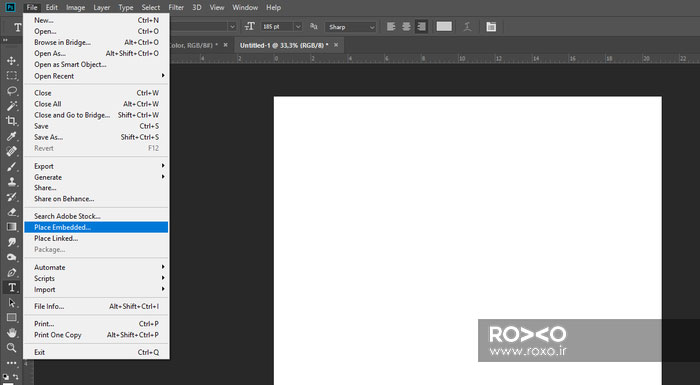This screenshot has height=385, width=700.
Task: Choose Place Embedded from File menu
Action: (x=96, y=227)
